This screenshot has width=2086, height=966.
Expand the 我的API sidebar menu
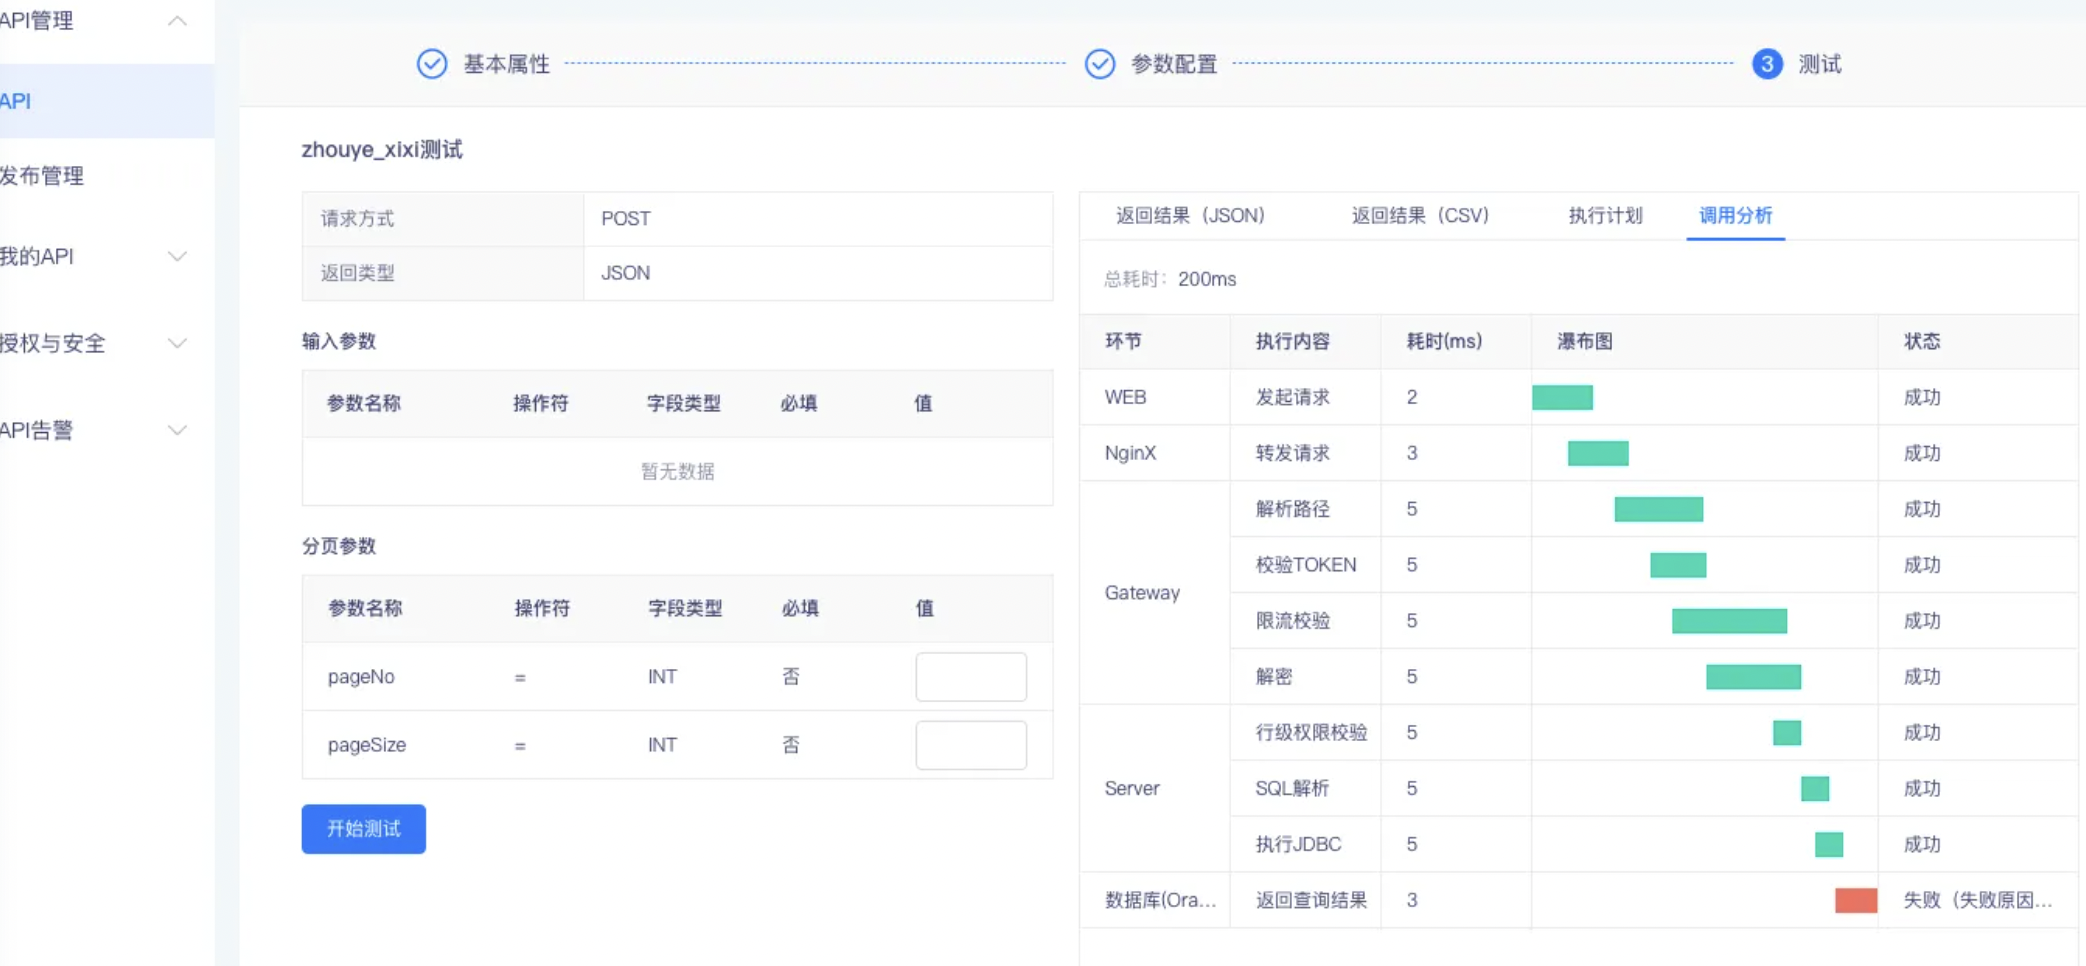point(177,257)
